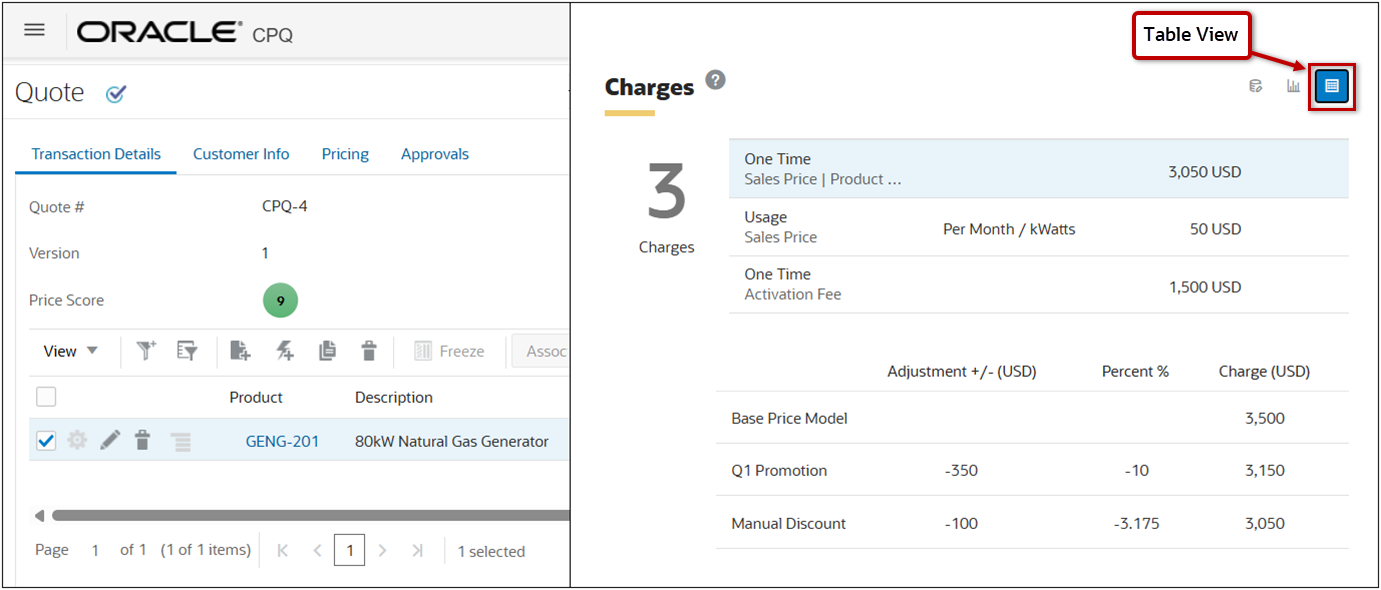Click the Charges help question mark icon

pyautogui.click(x=715, y=80)
